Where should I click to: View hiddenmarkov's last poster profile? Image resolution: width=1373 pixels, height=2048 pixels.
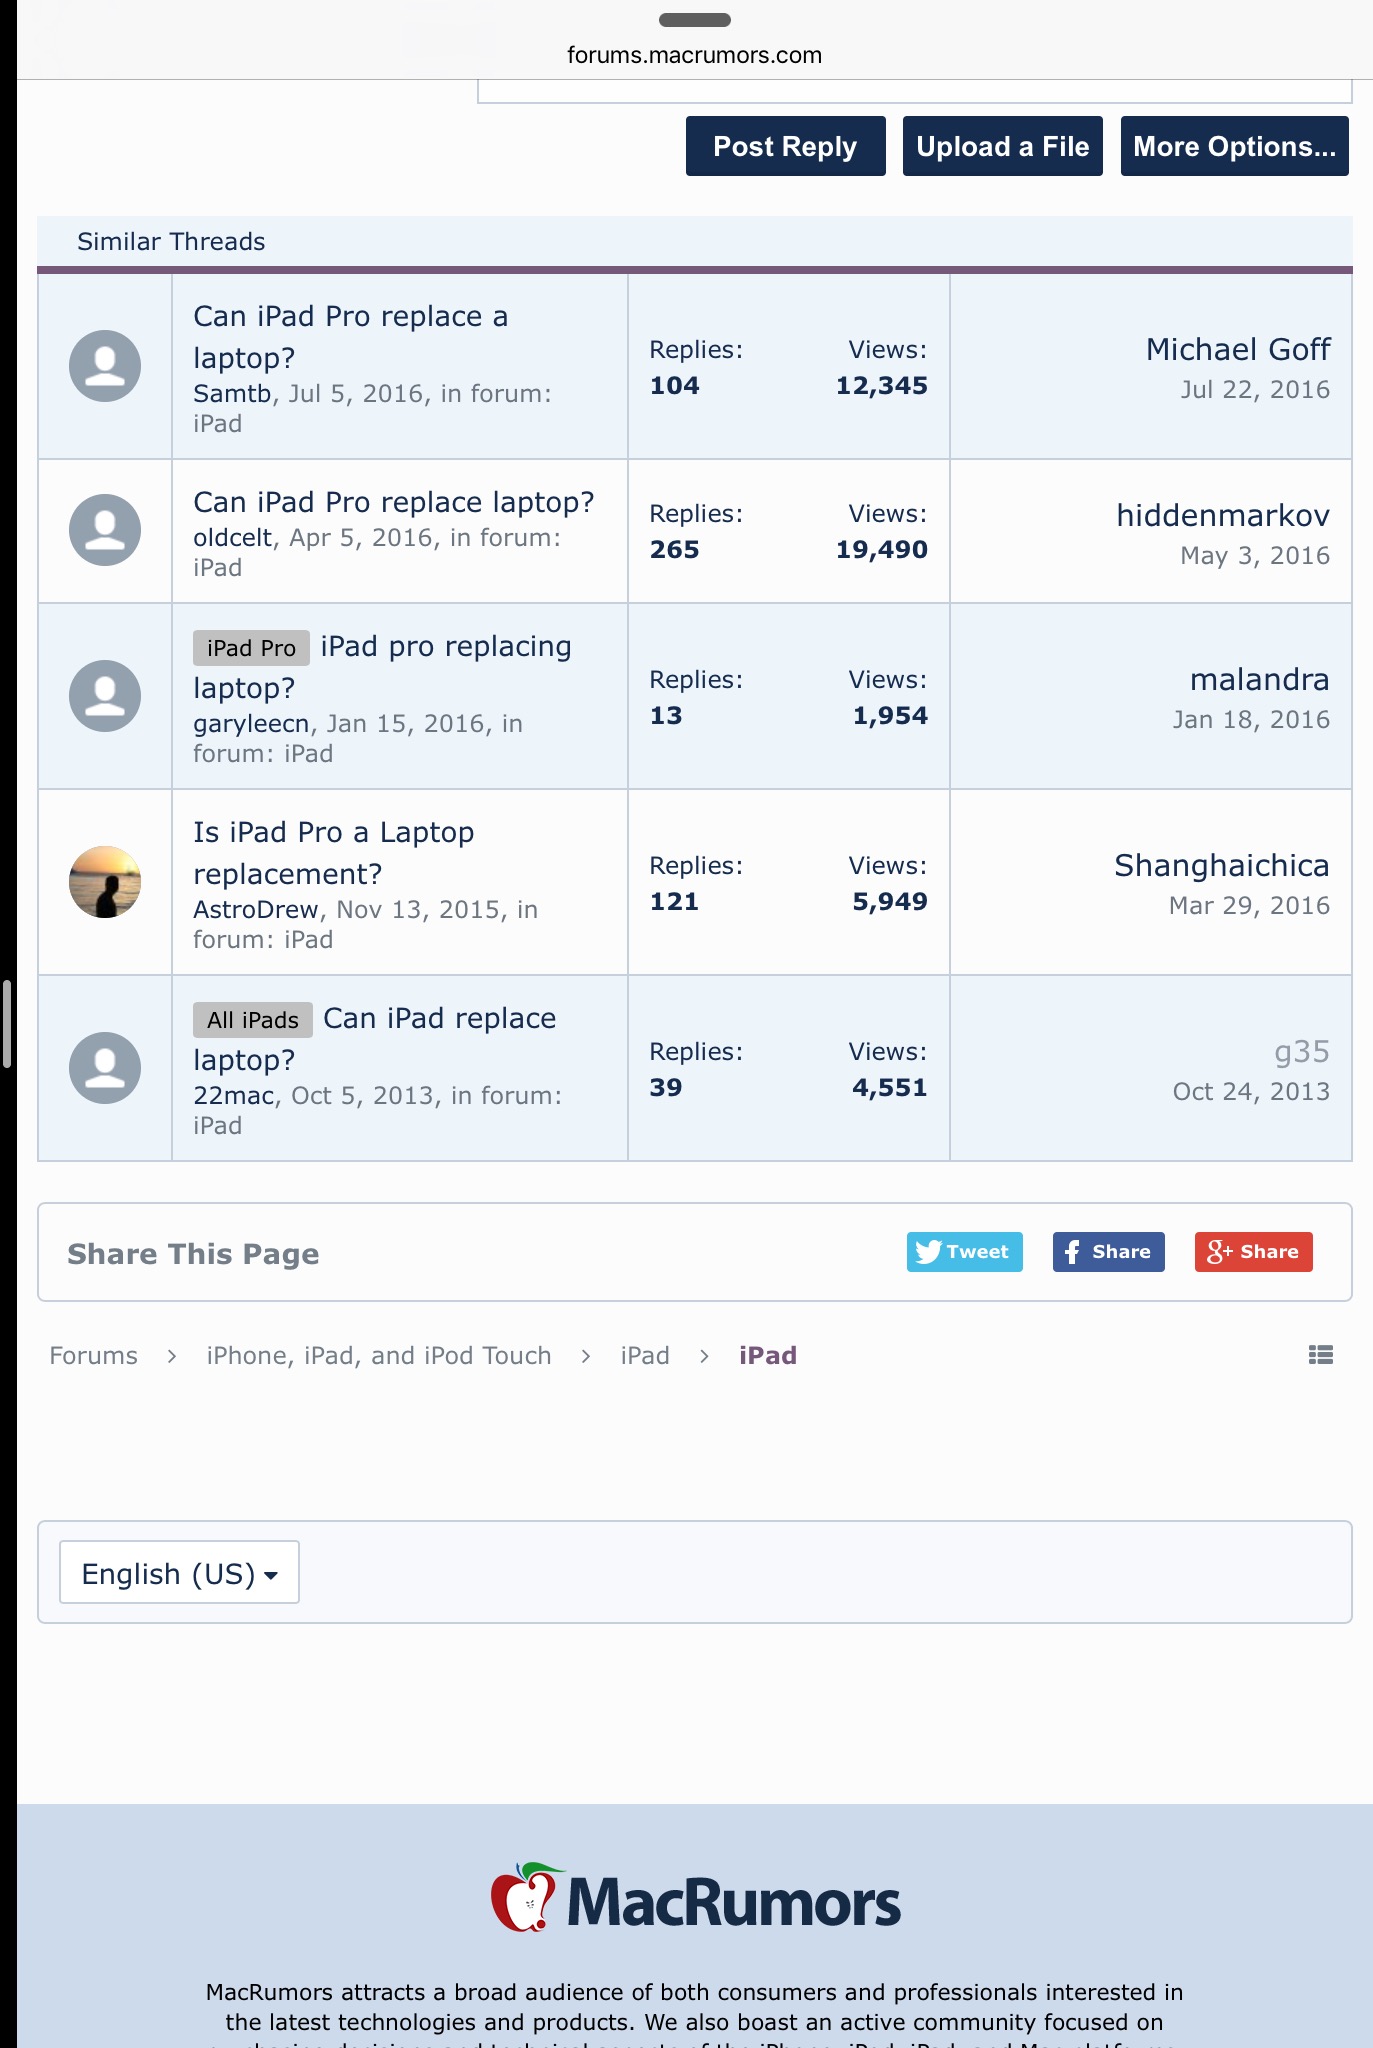point(1222,515)
